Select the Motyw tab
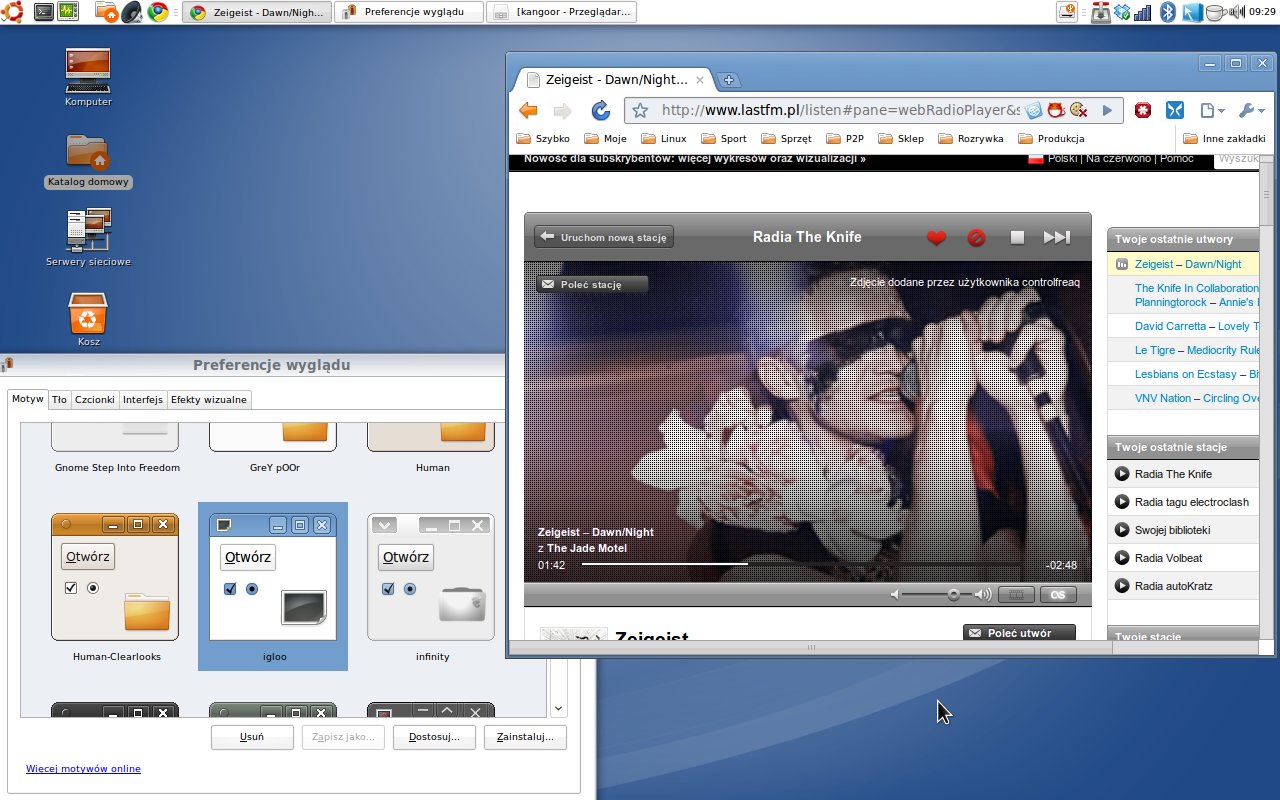The height and width of the screenshot is (800, 1280). point(28,398)
